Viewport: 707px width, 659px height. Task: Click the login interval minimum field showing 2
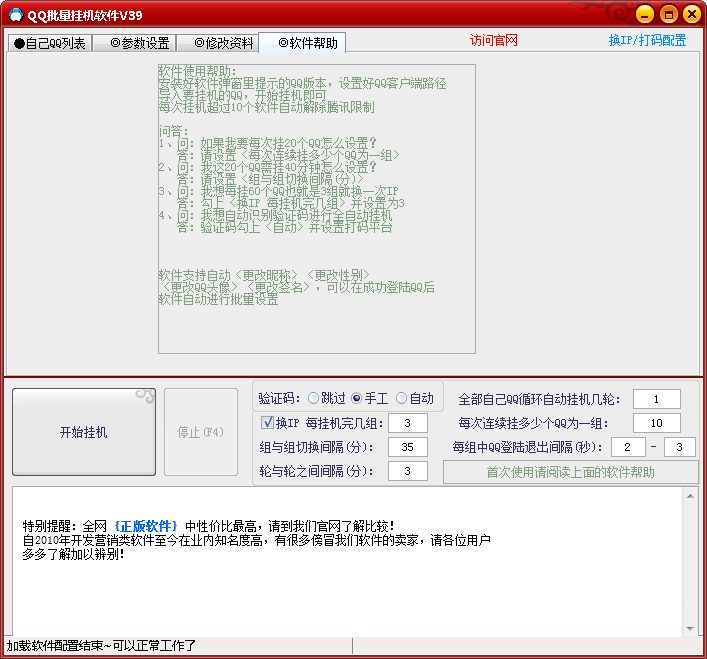click(628, 447)
